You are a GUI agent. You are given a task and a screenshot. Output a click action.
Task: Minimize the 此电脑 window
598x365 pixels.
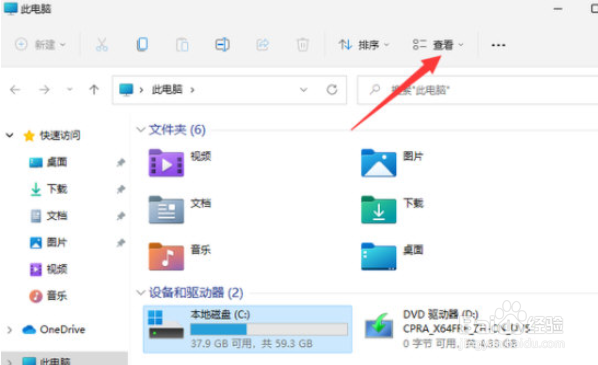(558, 8)
